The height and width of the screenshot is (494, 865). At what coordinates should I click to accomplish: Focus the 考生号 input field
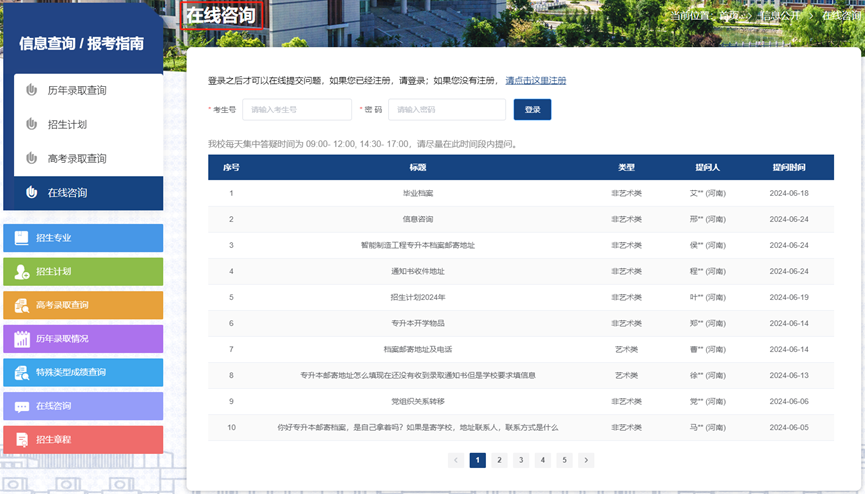coord(297,109)
